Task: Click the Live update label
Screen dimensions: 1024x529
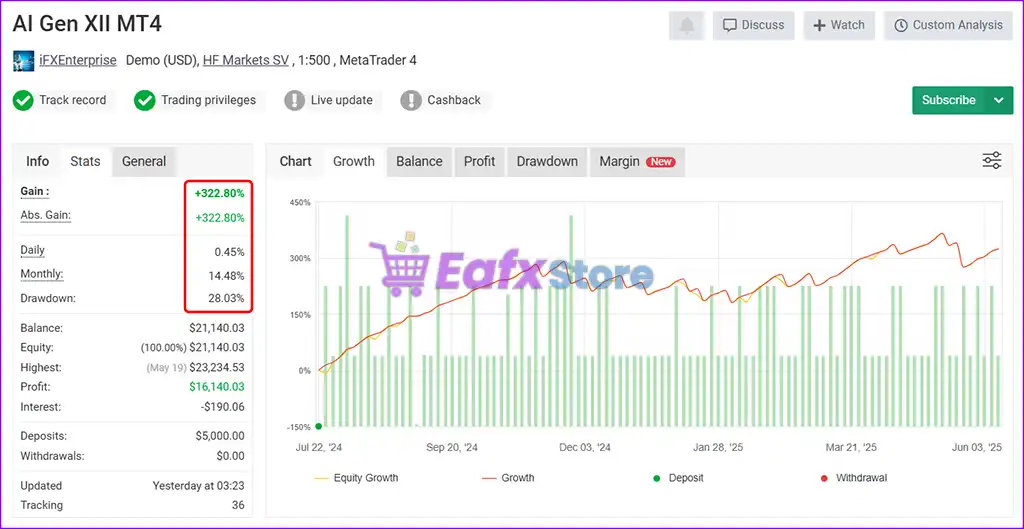Action: (x=342, y=101)
